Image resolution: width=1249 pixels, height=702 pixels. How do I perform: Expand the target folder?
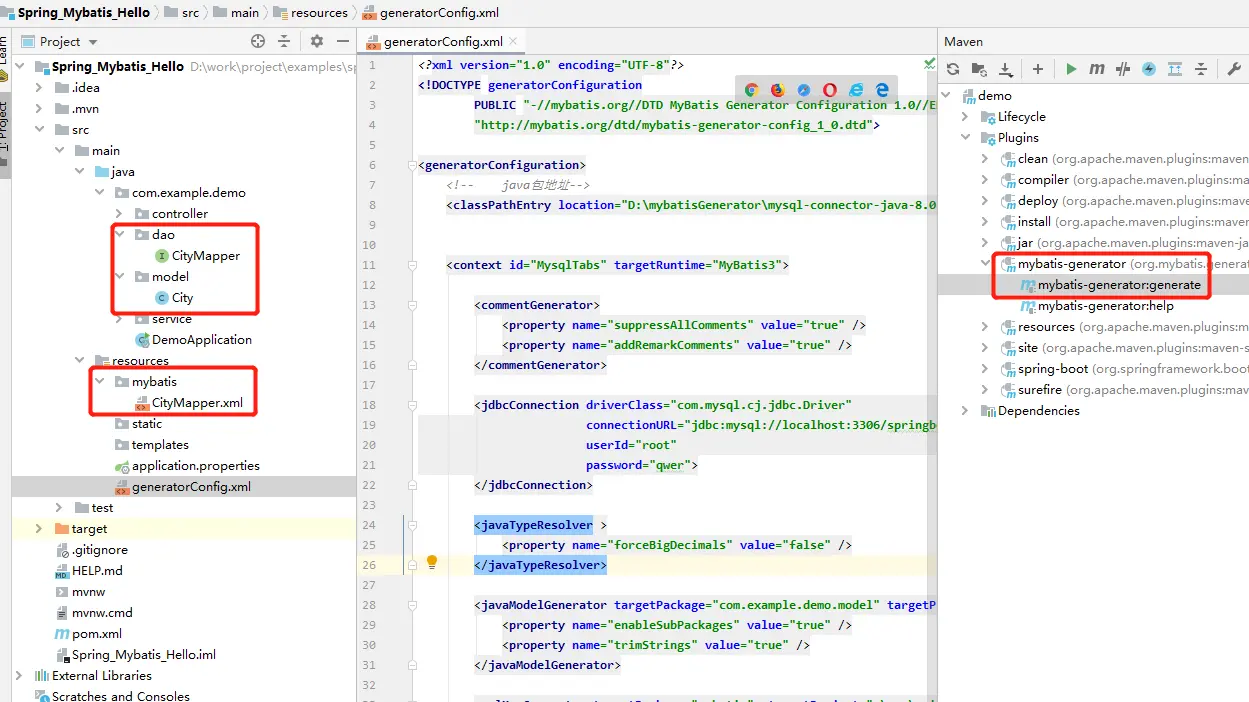40,528
